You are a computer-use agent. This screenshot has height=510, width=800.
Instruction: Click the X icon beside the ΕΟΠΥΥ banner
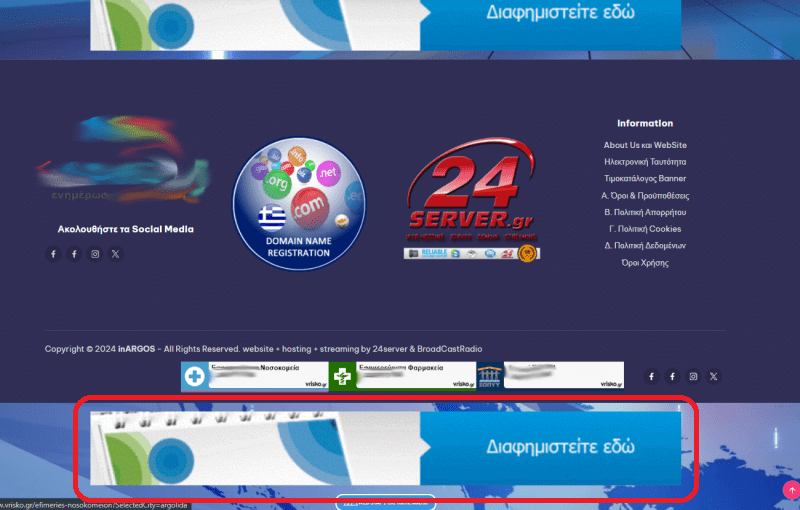[x=713, y=376]
